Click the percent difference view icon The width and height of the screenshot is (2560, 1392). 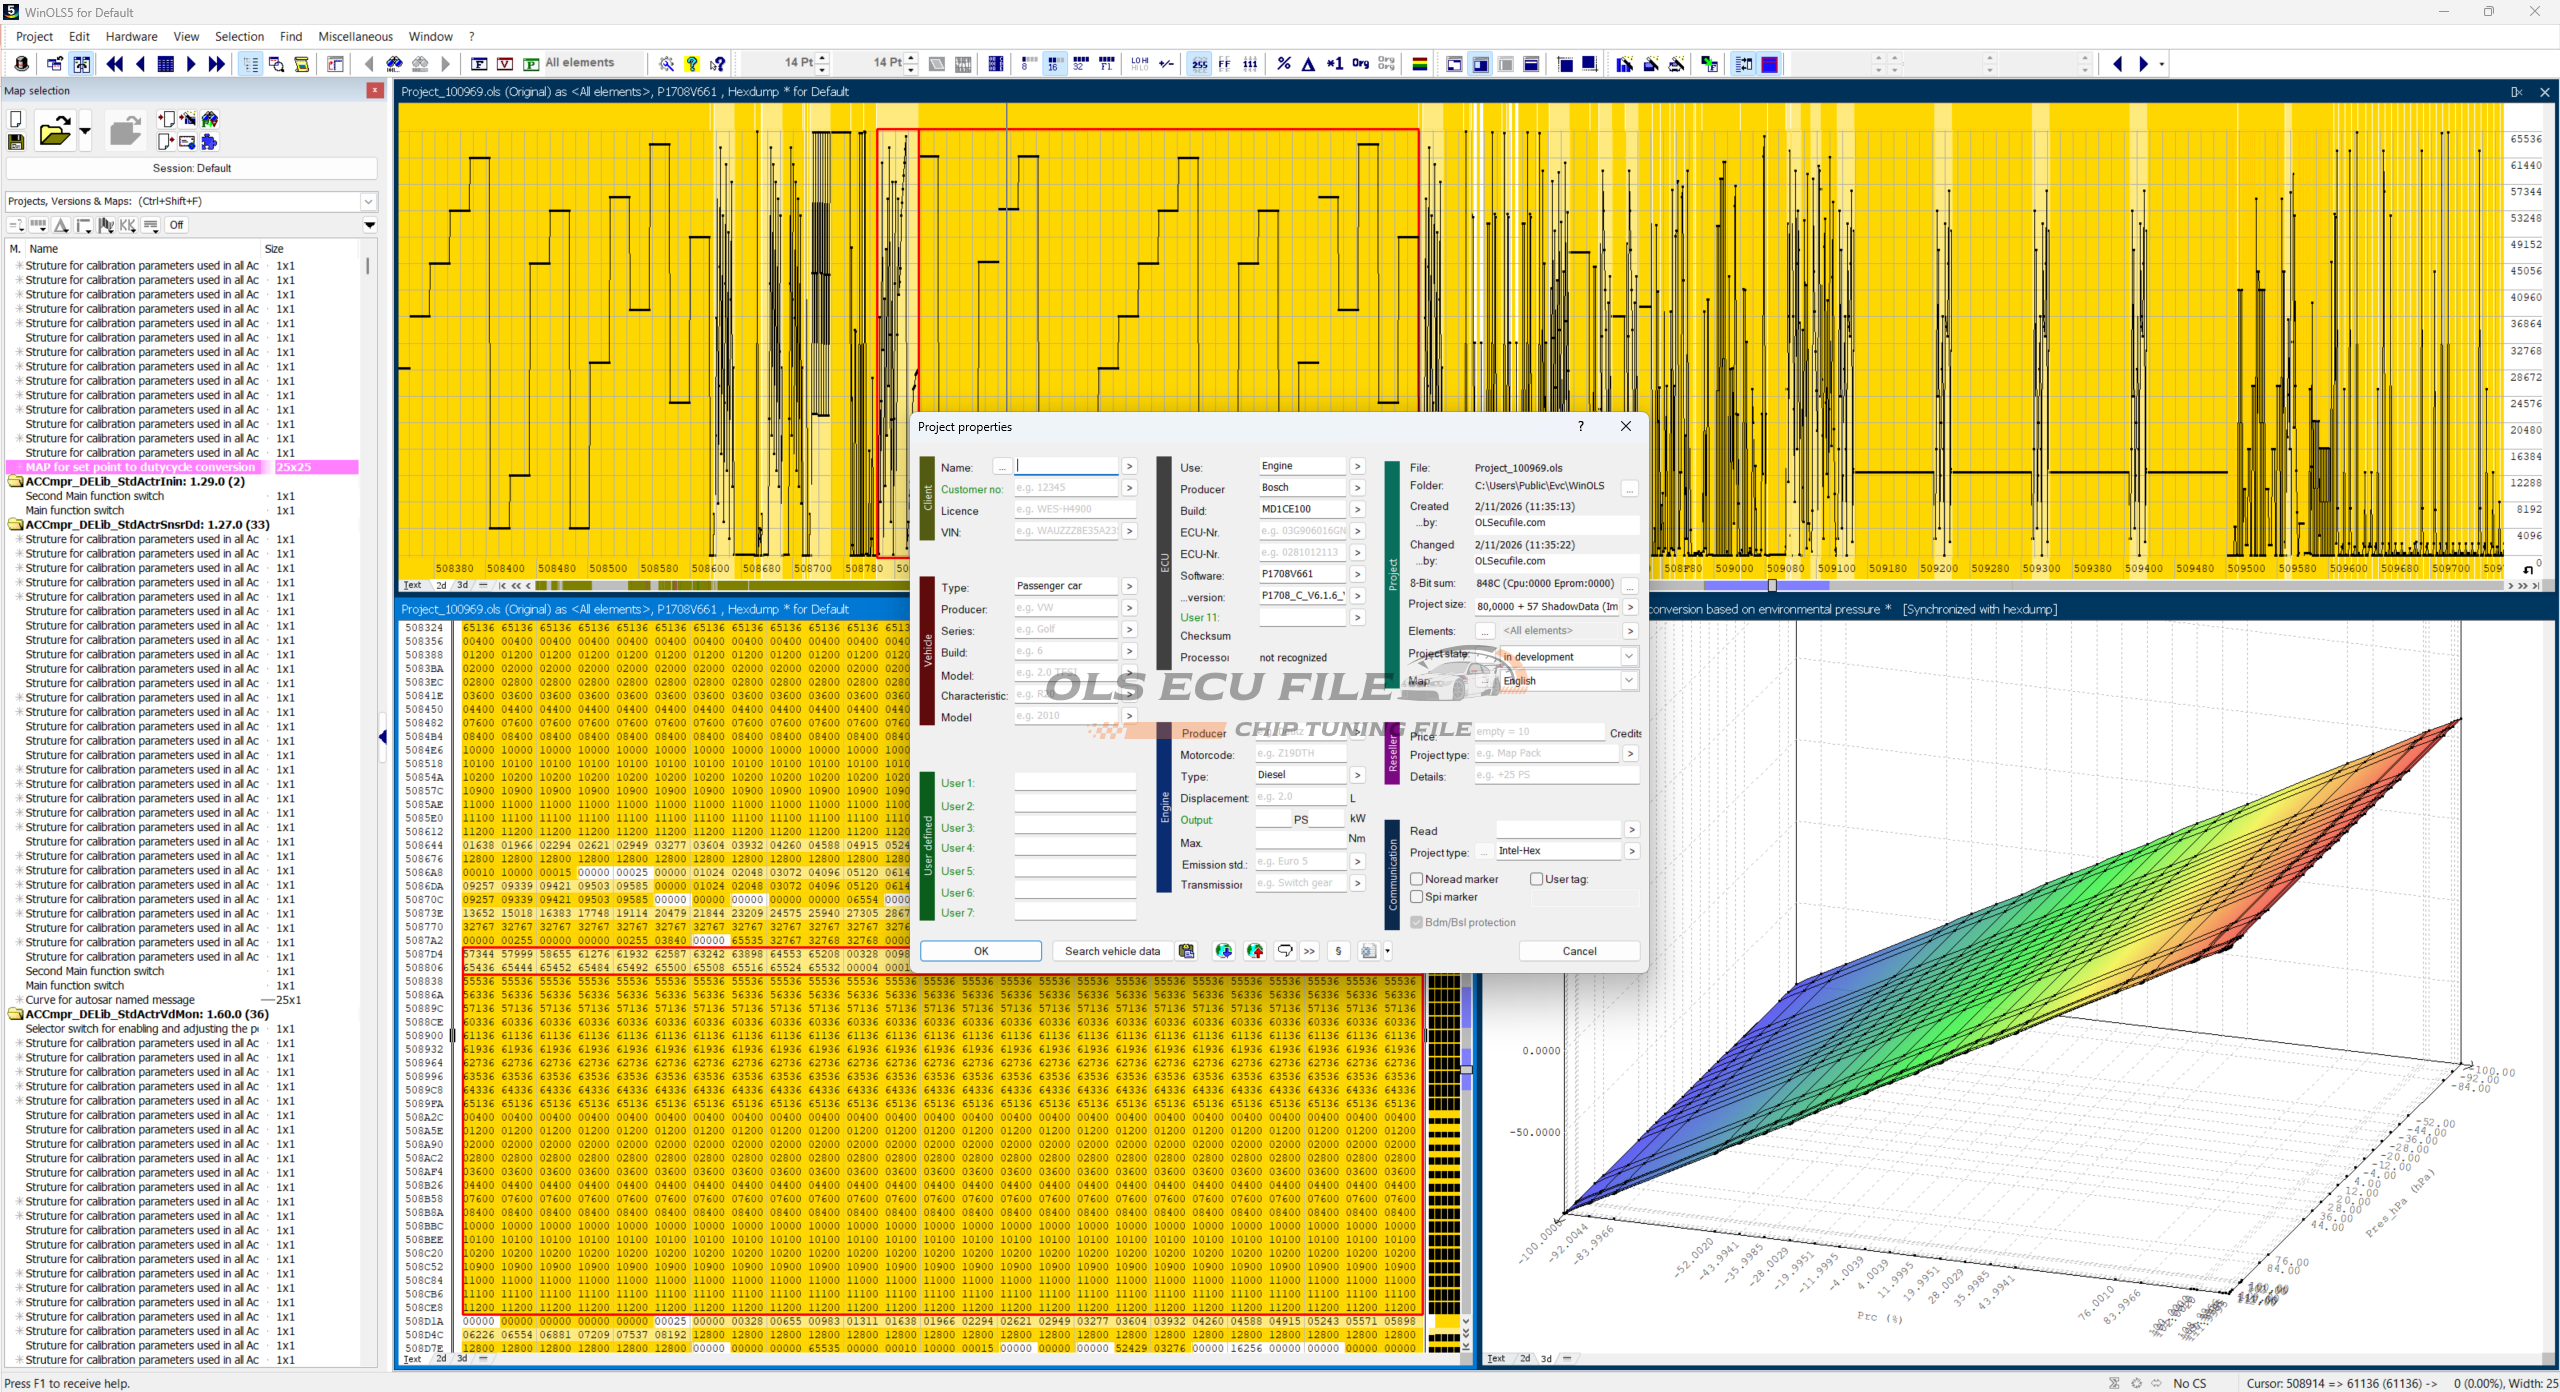coord(1284,64)
